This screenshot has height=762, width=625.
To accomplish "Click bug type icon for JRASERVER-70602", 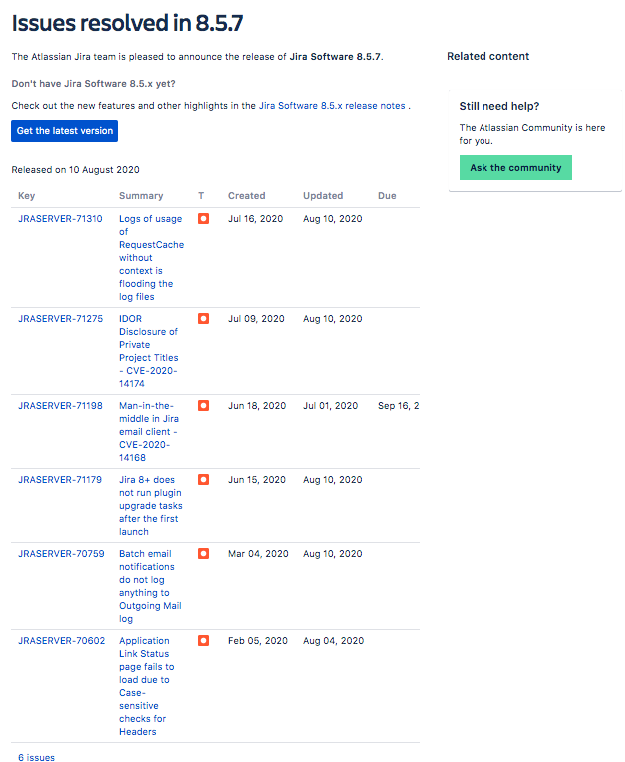I will tap(203, 641).
